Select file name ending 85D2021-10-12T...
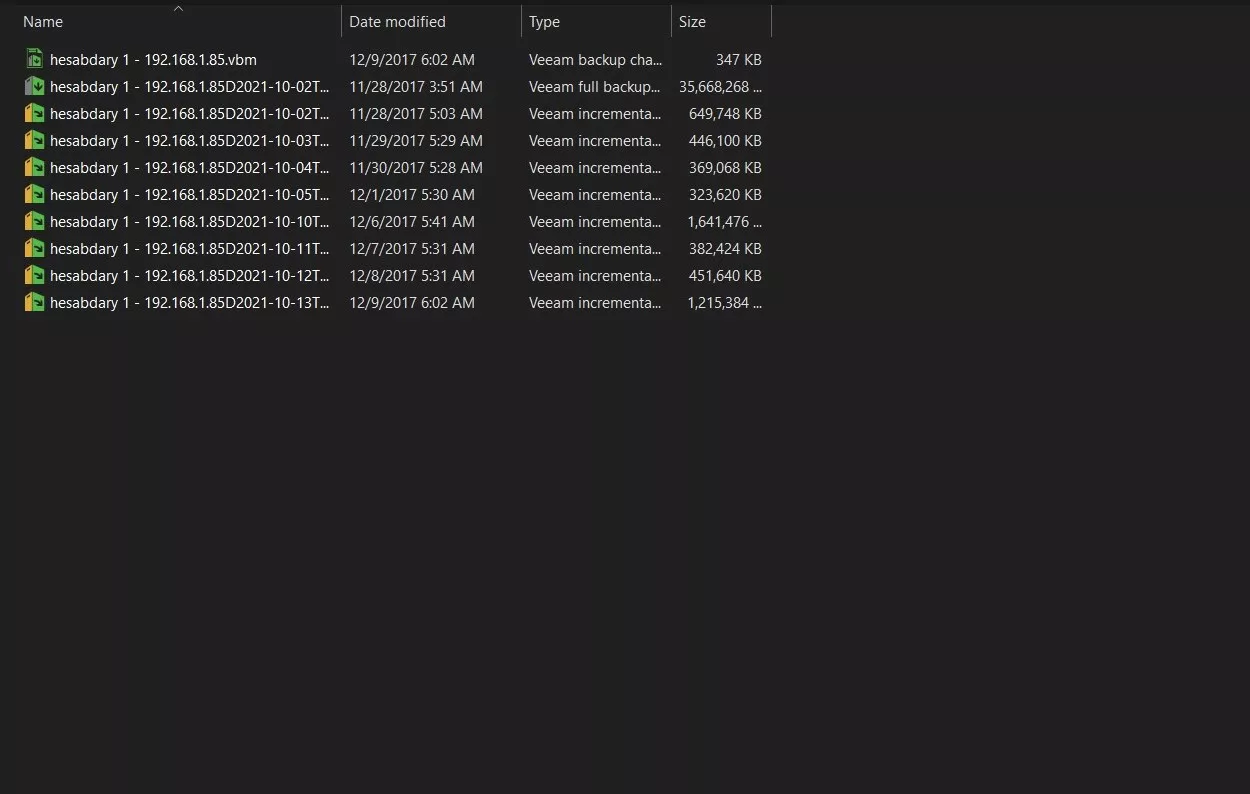This screenshot has width=1250, height=794. 189,276
